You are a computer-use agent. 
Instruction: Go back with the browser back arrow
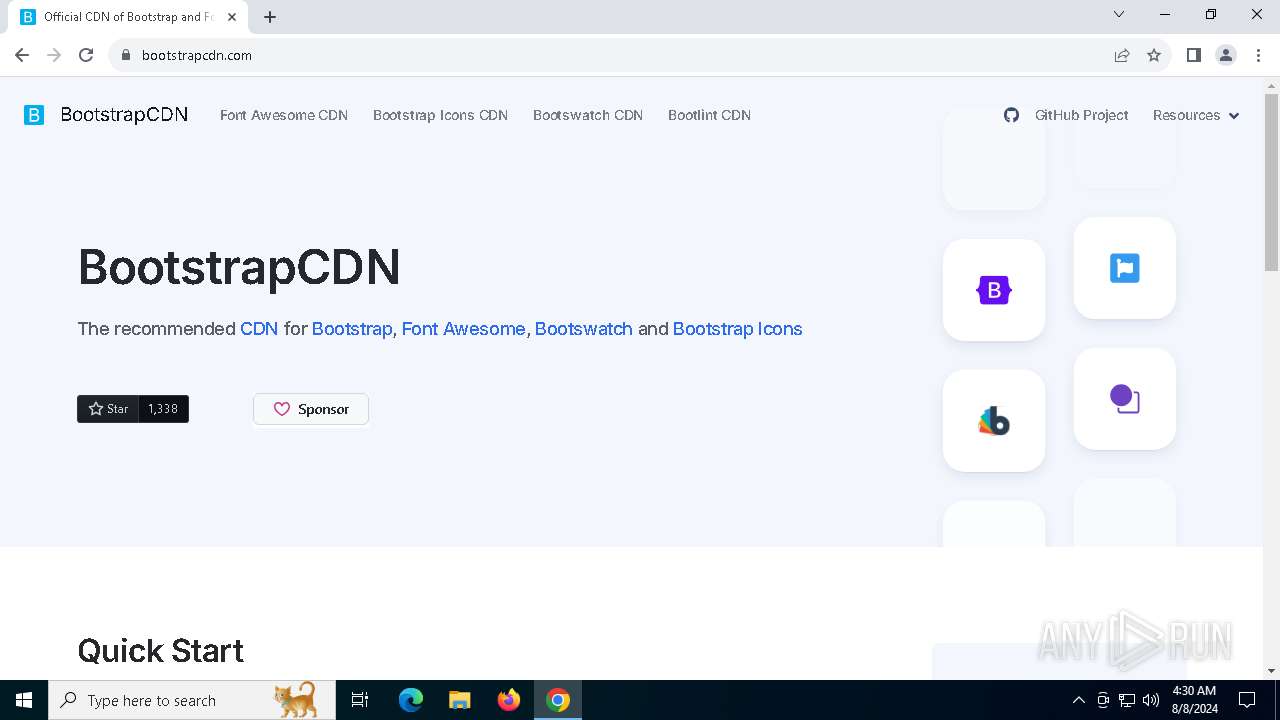(x=22, y=55)
